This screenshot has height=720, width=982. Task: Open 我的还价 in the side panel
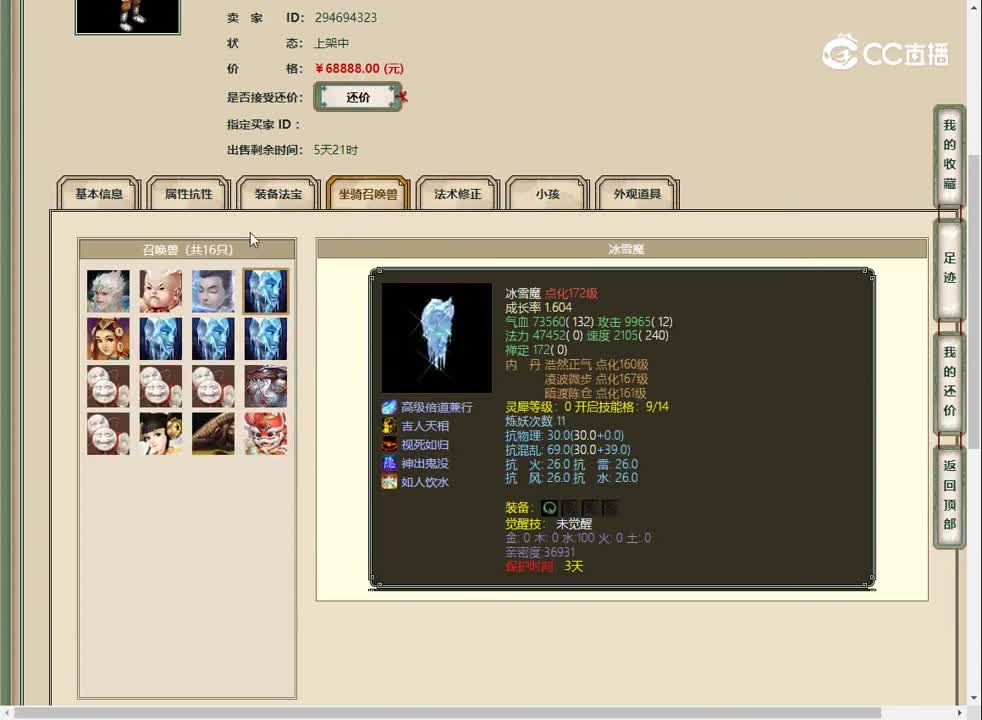pyautogui.click(x=949, y=381)
